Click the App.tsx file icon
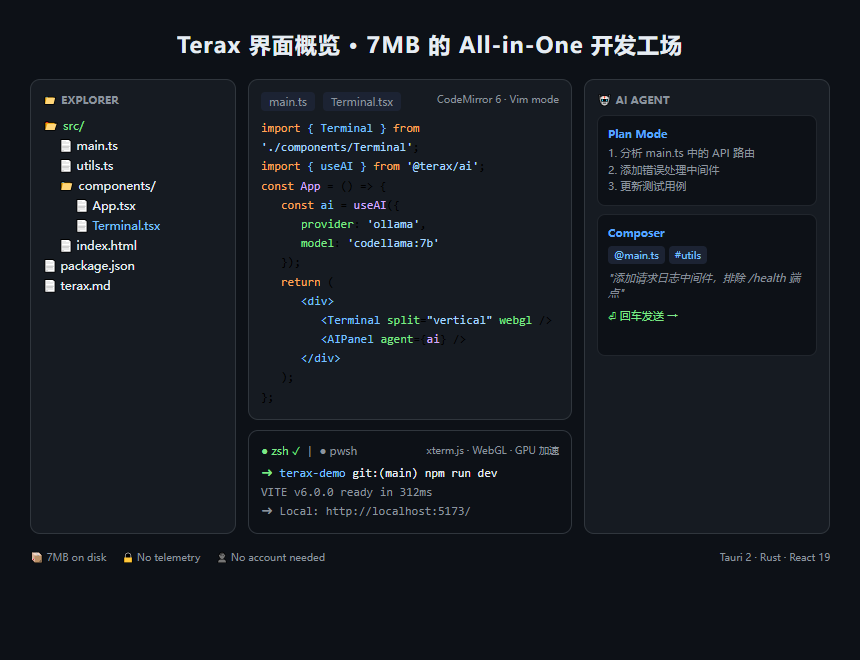 click(82, 206)
